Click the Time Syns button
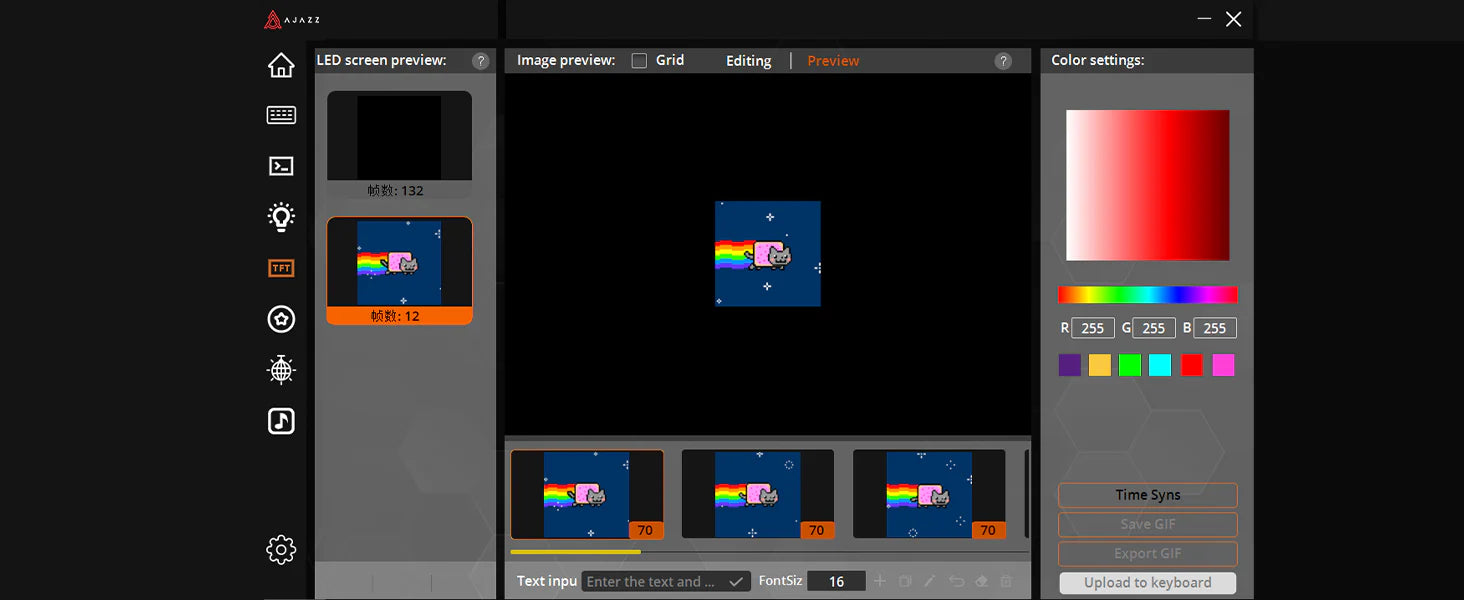Screen dimensions: 1464x600 pos(1147,495)
